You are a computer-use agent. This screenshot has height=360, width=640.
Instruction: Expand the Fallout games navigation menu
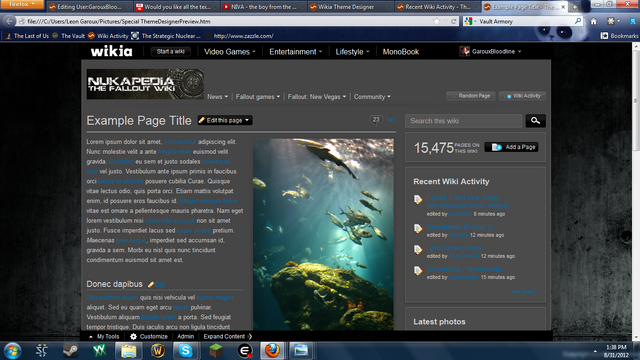[x=258, y=97]
